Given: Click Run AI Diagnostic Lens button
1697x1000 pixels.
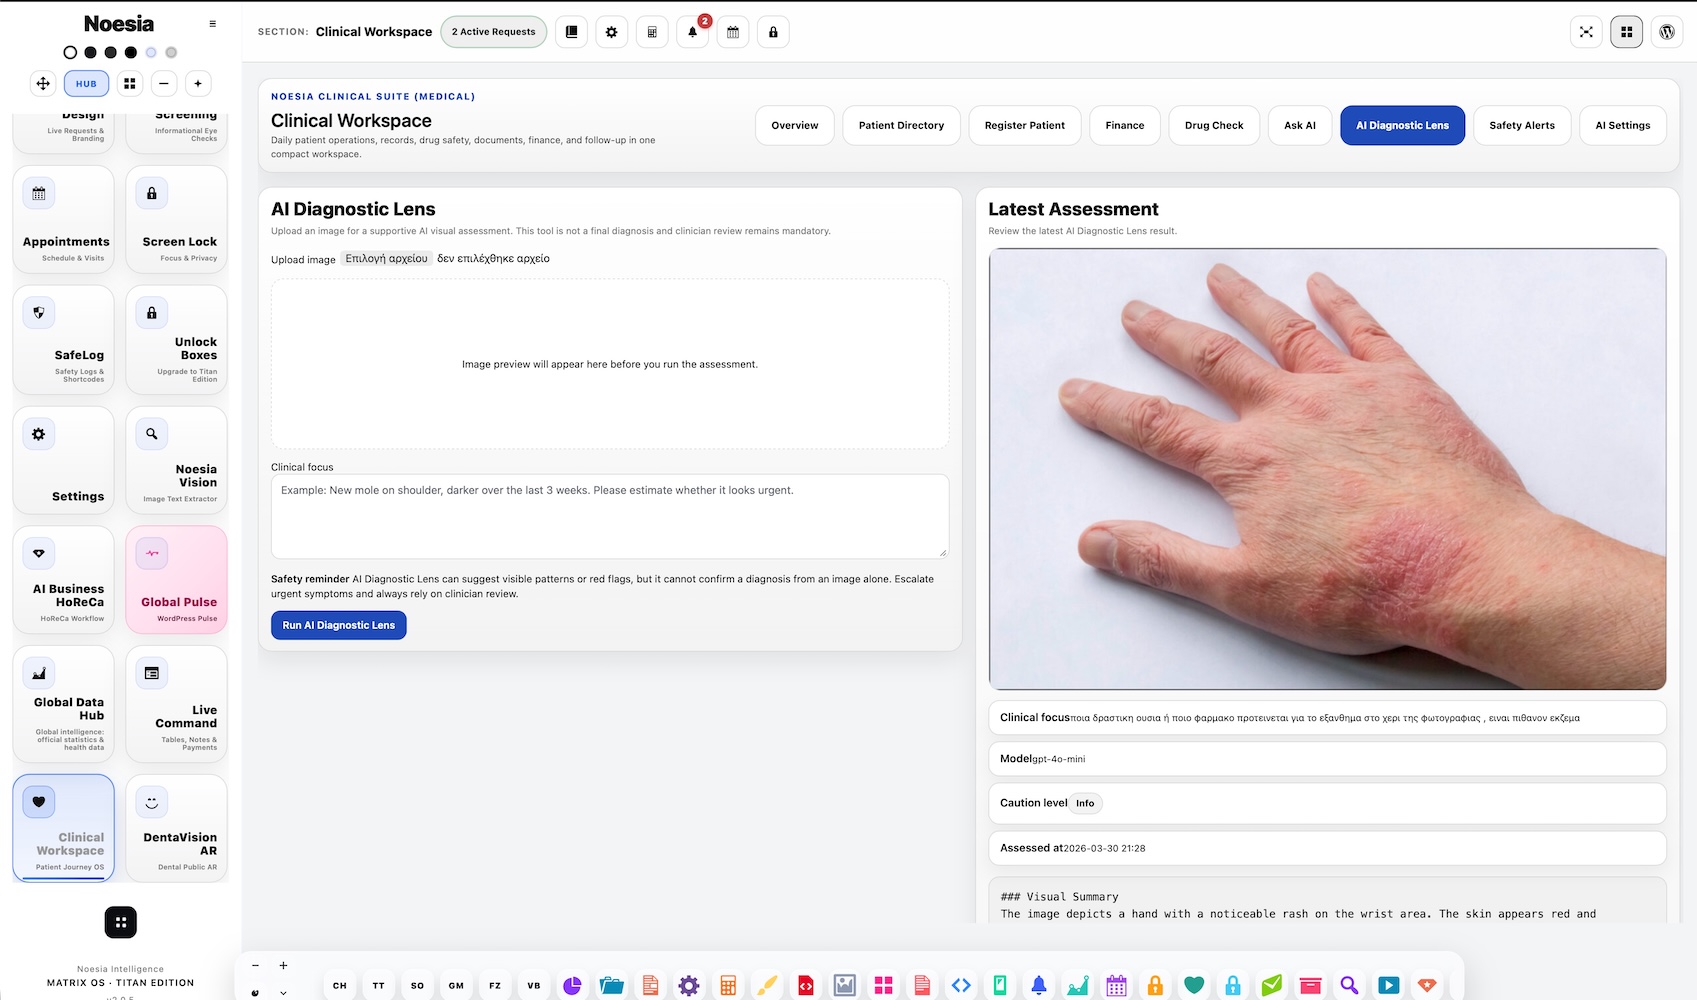Looking at the screenshot, I should (x=339, y=625).
